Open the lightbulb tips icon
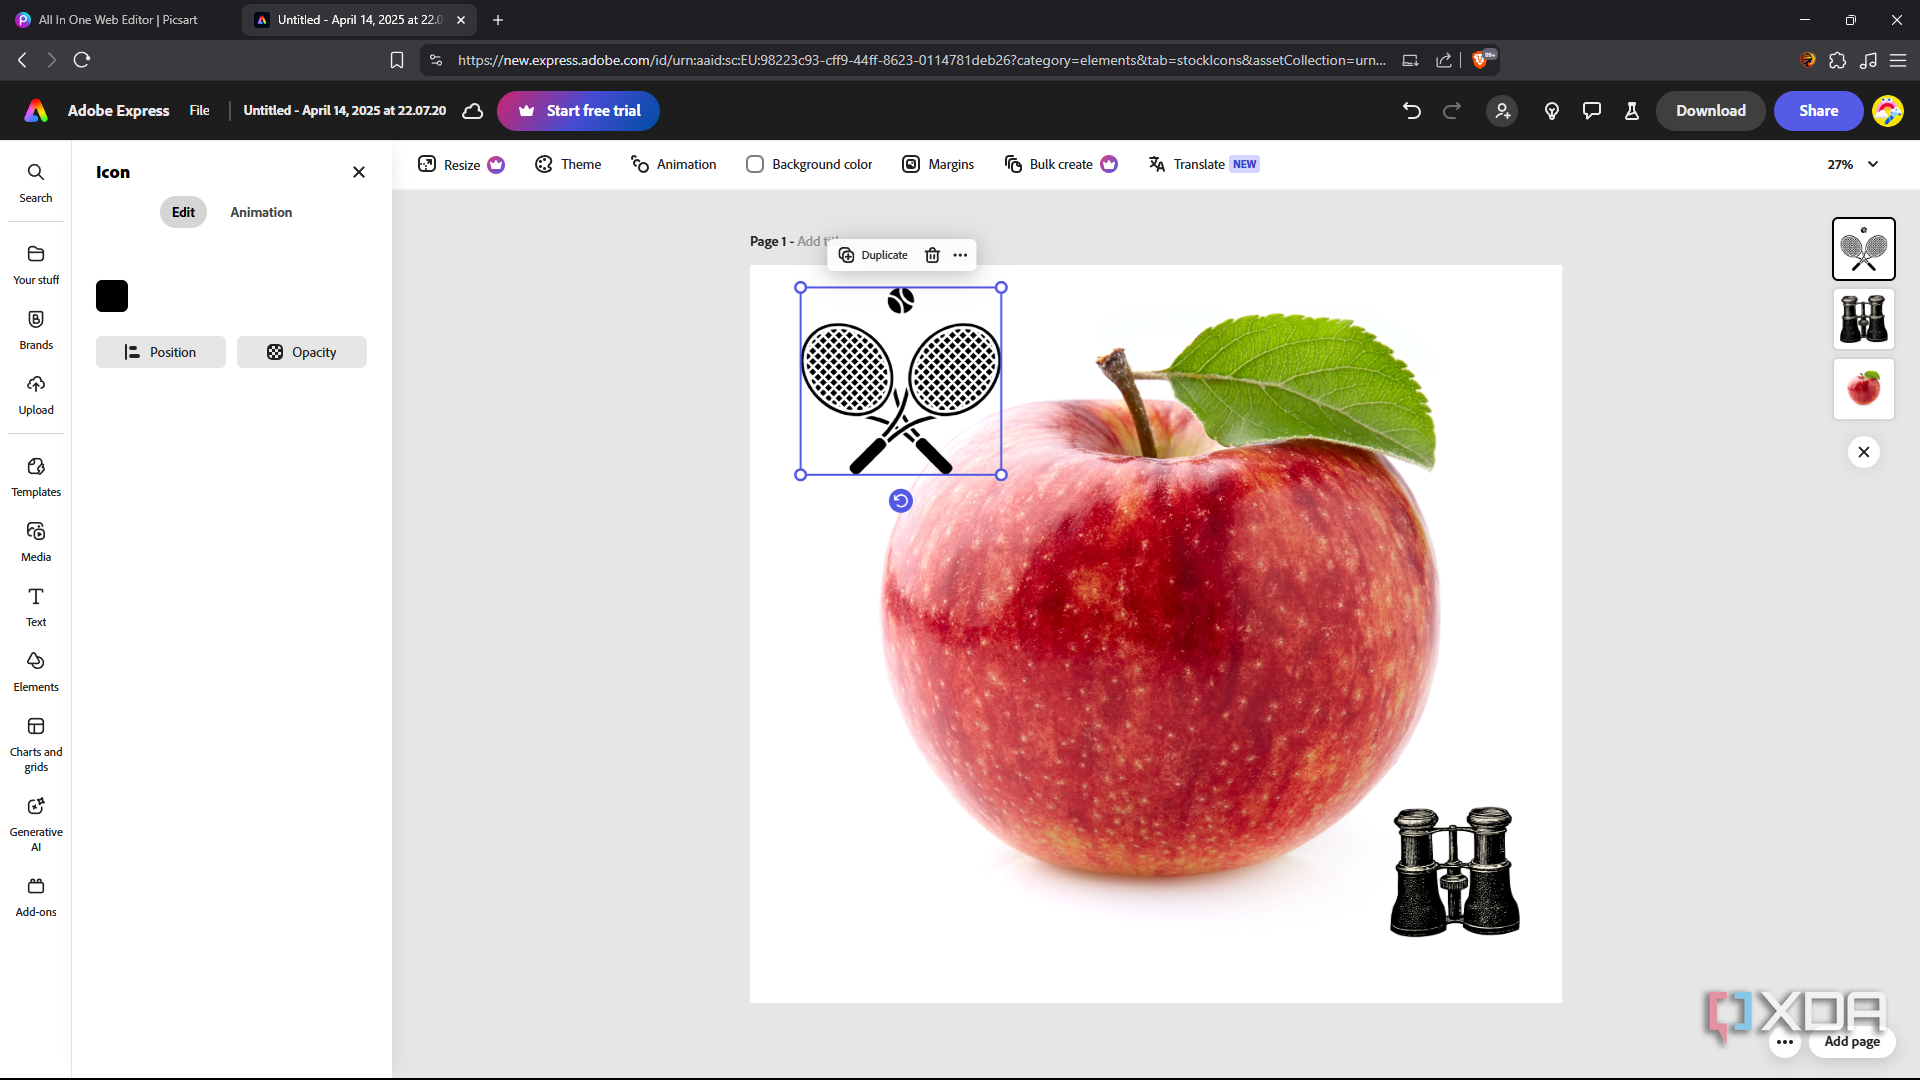Image resolution: width=1920 pixels, height=1080 pixels. [x=1552, y=111]
